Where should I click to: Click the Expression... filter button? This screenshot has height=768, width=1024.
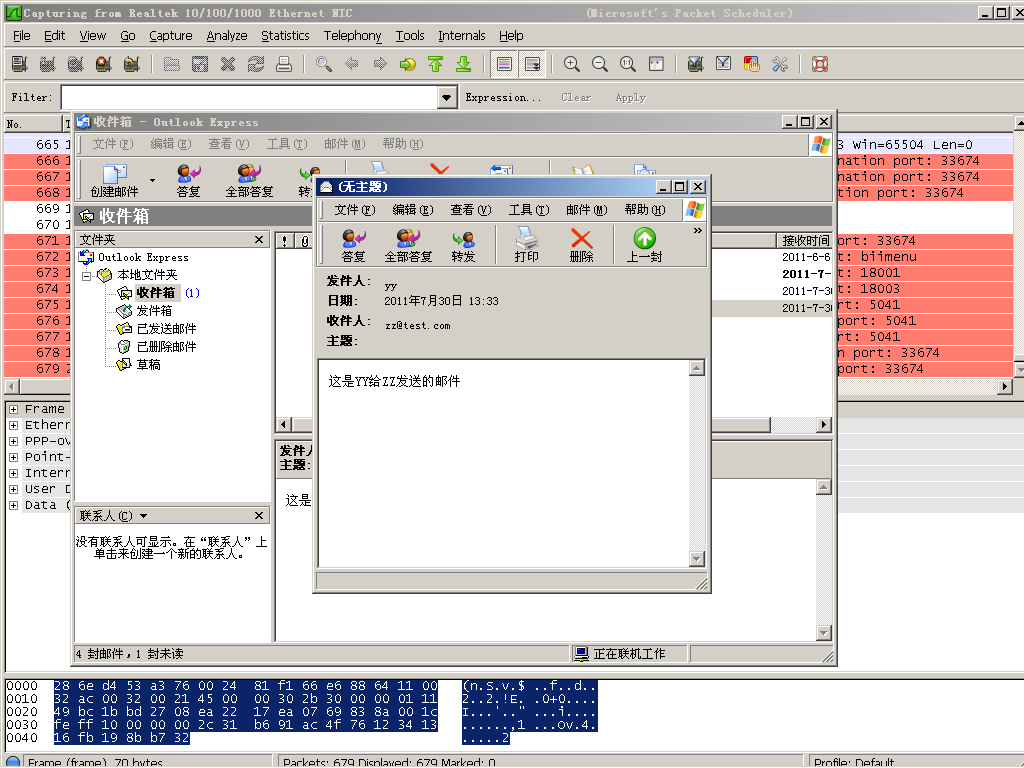point(504,97)
